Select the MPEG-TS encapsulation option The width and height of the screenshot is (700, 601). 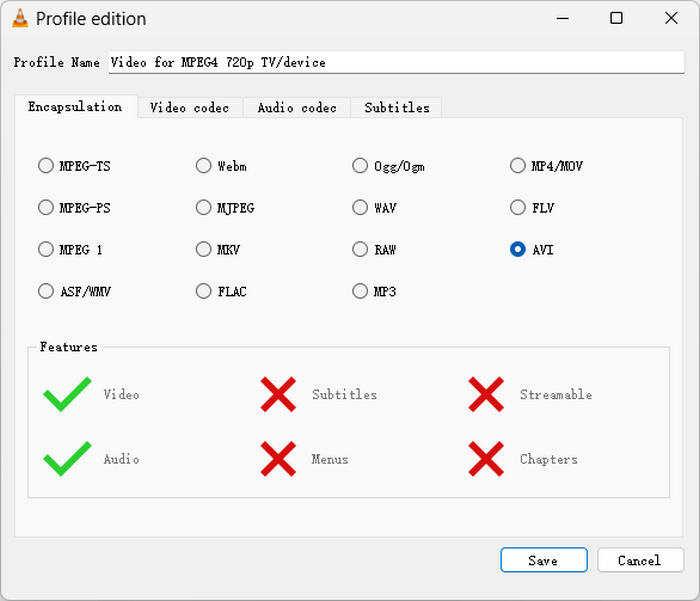pos(74,166)
